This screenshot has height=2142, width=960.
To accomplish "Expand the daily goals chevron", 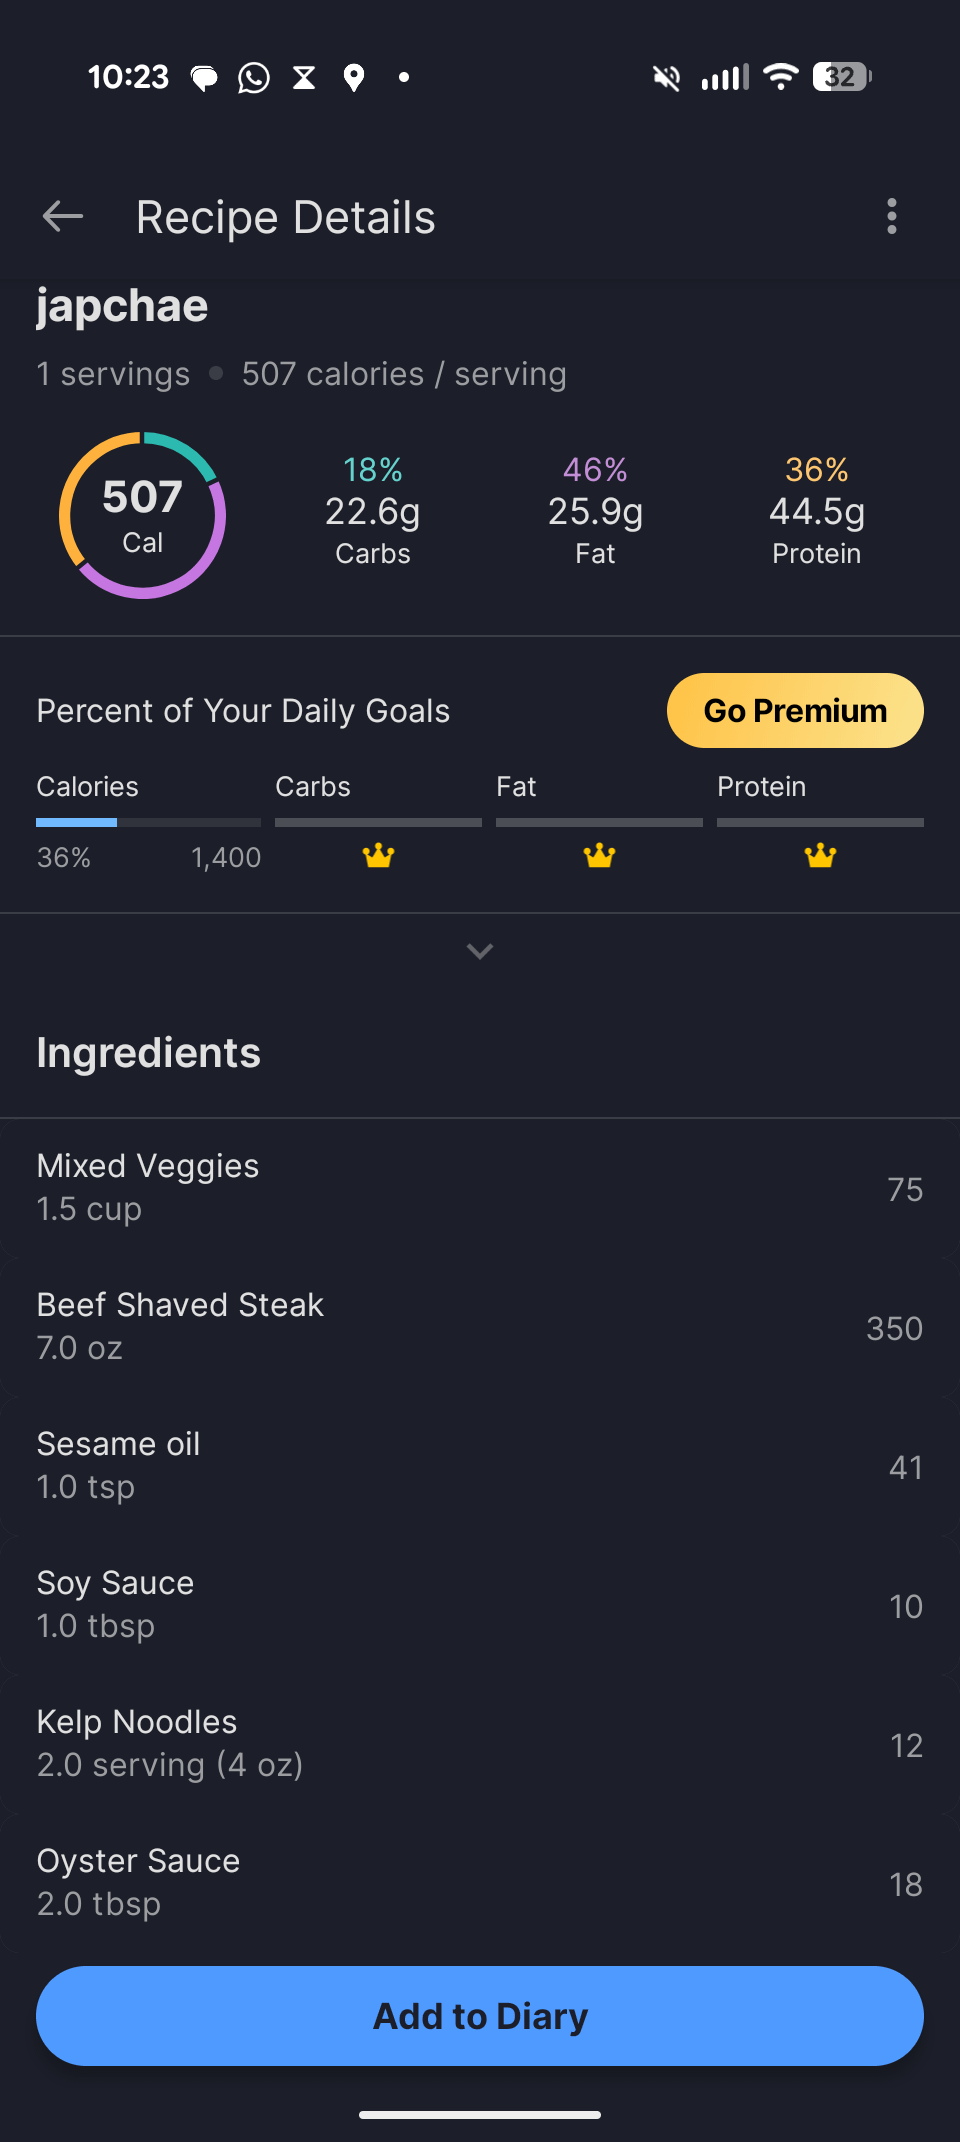I will click(x=480, y=951).
